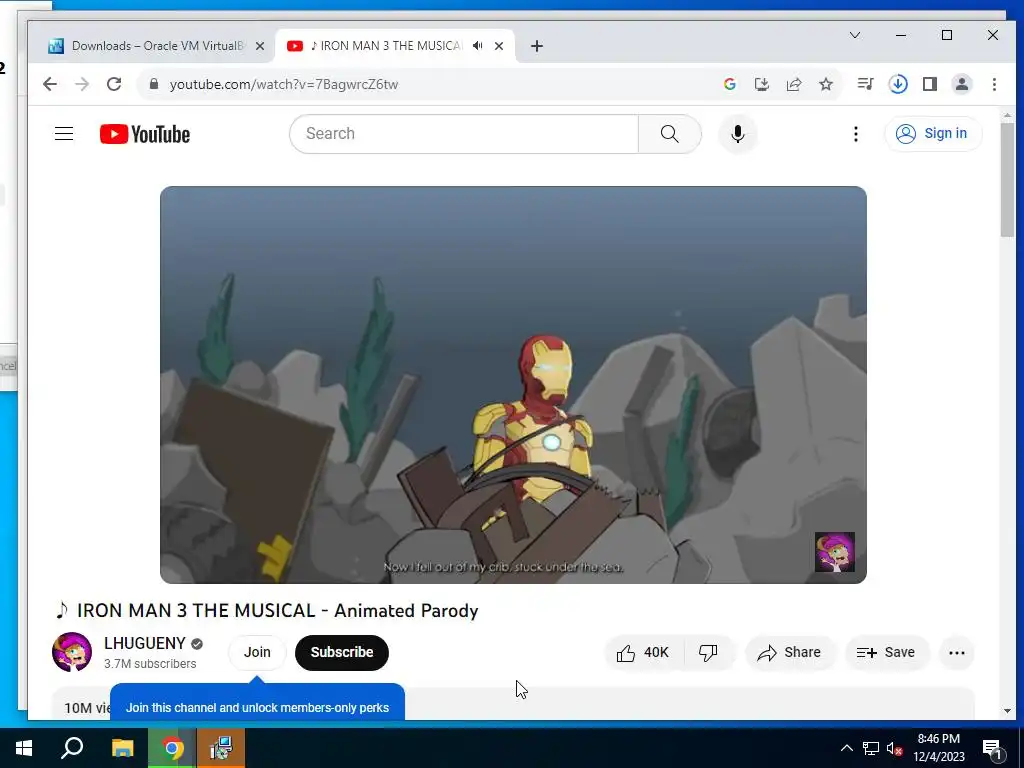This screenshot has width=1024, height=768.
Task: Open File Explorer from the taskbar
Action: coord(122,748)
